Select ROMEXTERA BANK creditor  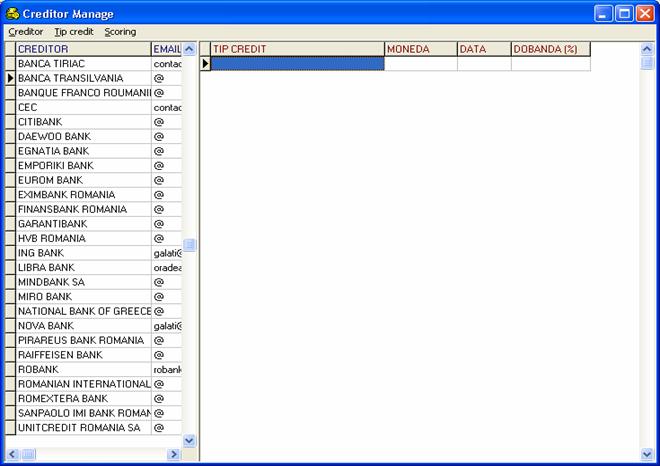pos(83,399)
